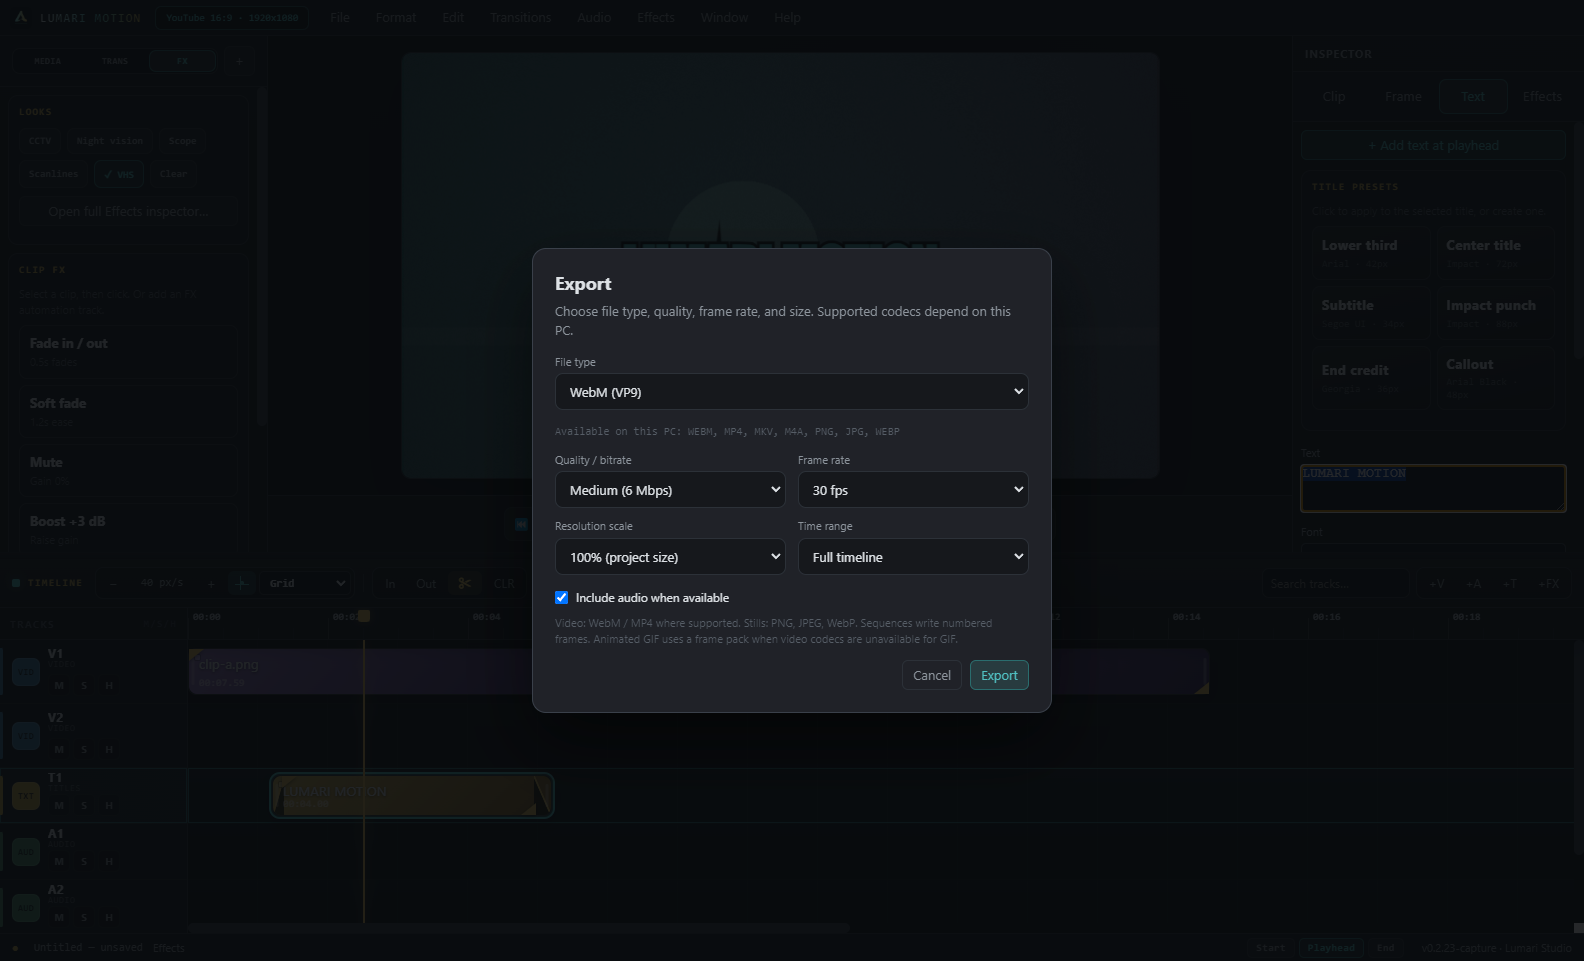The image size is (1584, 961).
Task: Solo track V1 with its S button
Action: pyautogui.click(x=84, y=686)
